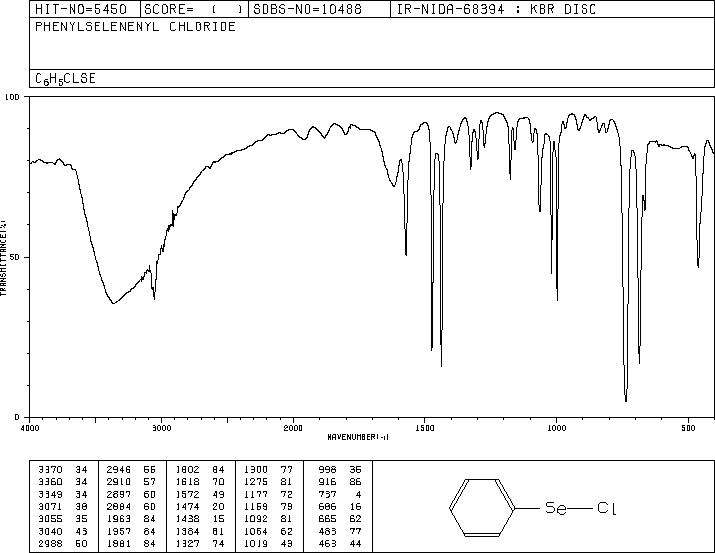
Task: Click the 2946 wavenumber in the table
Action: coord(119,470)
